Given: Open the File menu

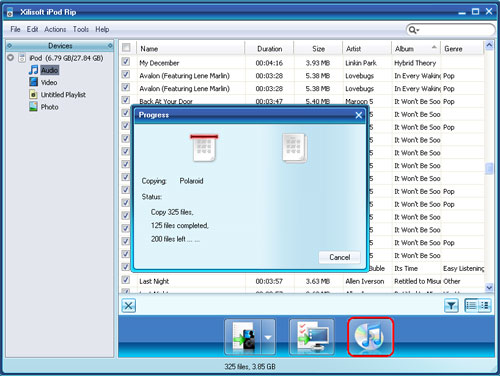Looking at the screenshot, I should [15, 29].
